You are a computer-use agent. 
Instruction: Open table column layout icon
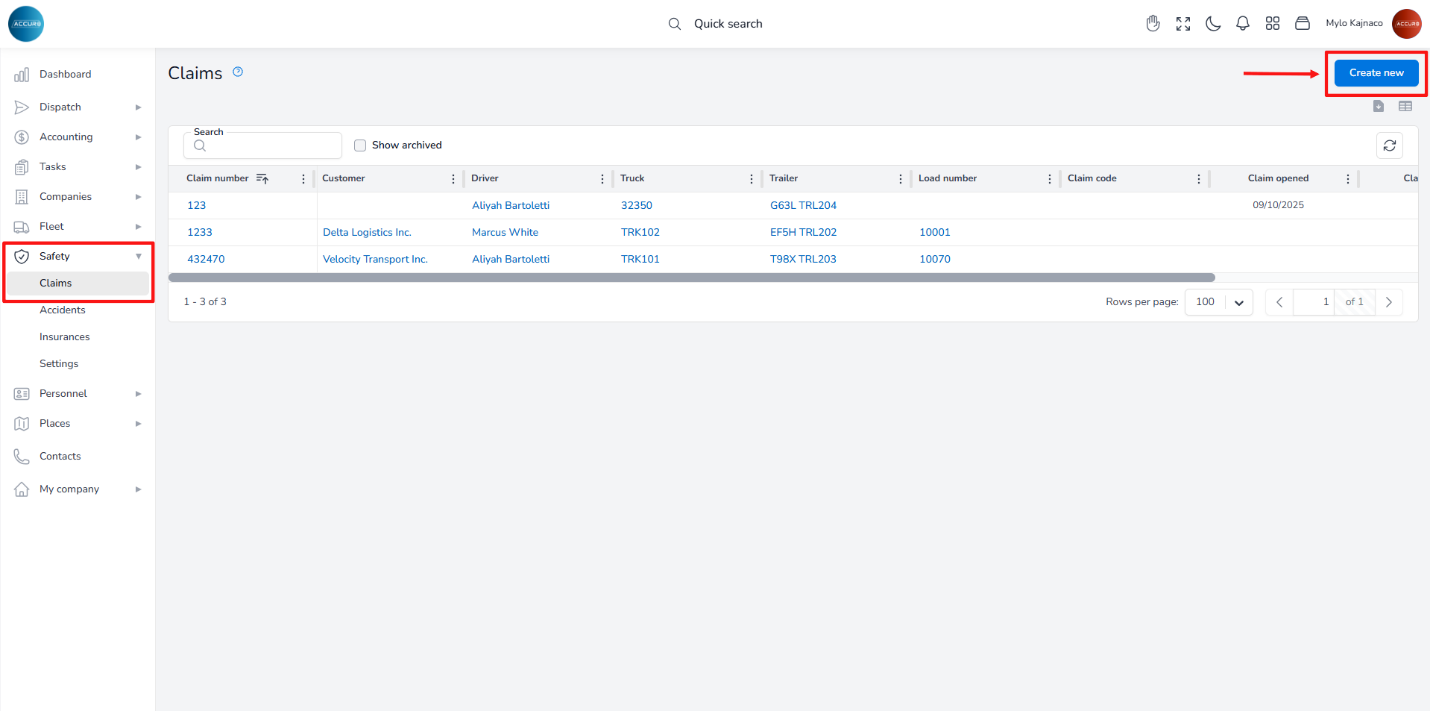(1405, 106)
